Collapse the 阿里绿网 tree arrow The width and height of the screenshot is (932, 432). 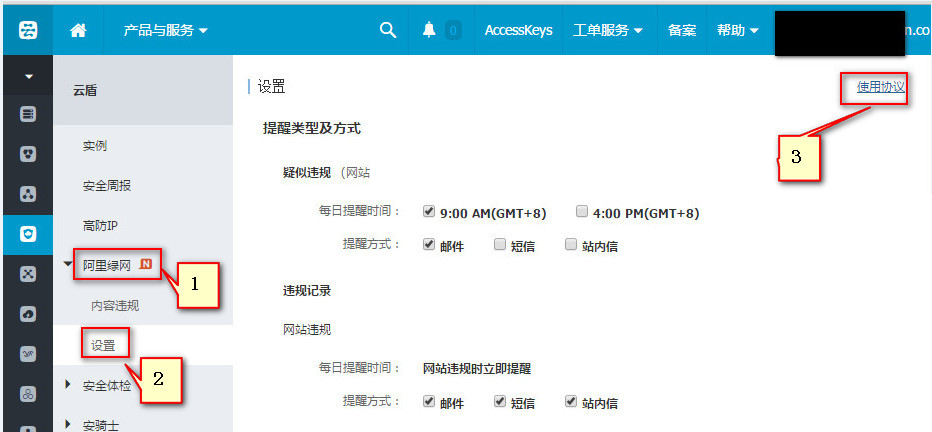tap(69, 264)
